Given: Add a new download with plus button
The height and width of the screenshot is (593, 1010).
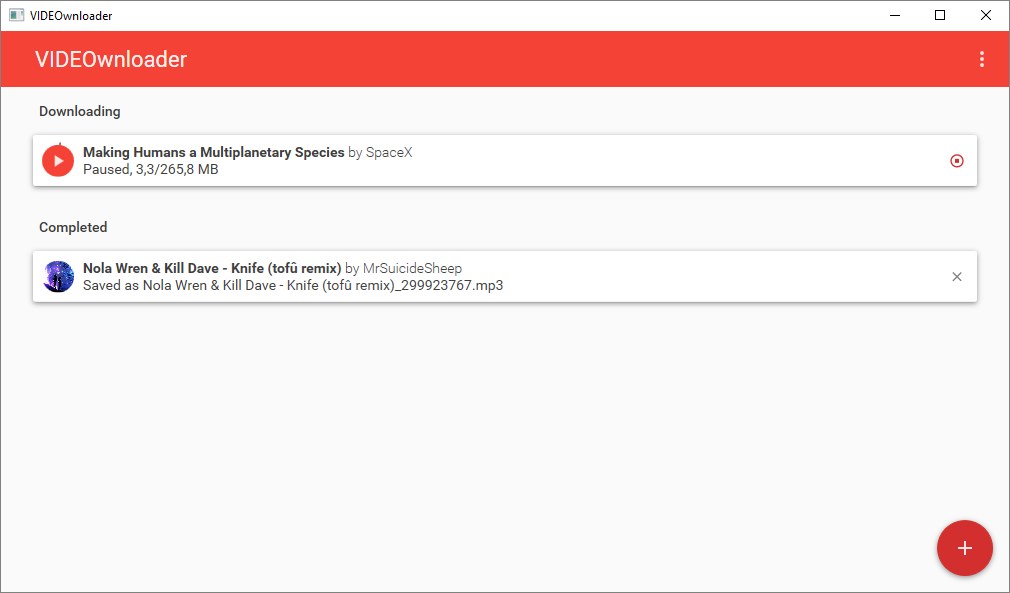Looking at the screenshot, I should (x=964, y=548).
